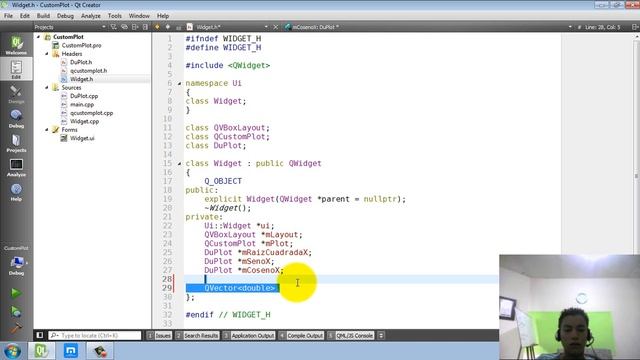Viewport: 640px width, 360px height.
Task: Open the Debug menu
Action: pyautogui.click(x=65, y=16)
